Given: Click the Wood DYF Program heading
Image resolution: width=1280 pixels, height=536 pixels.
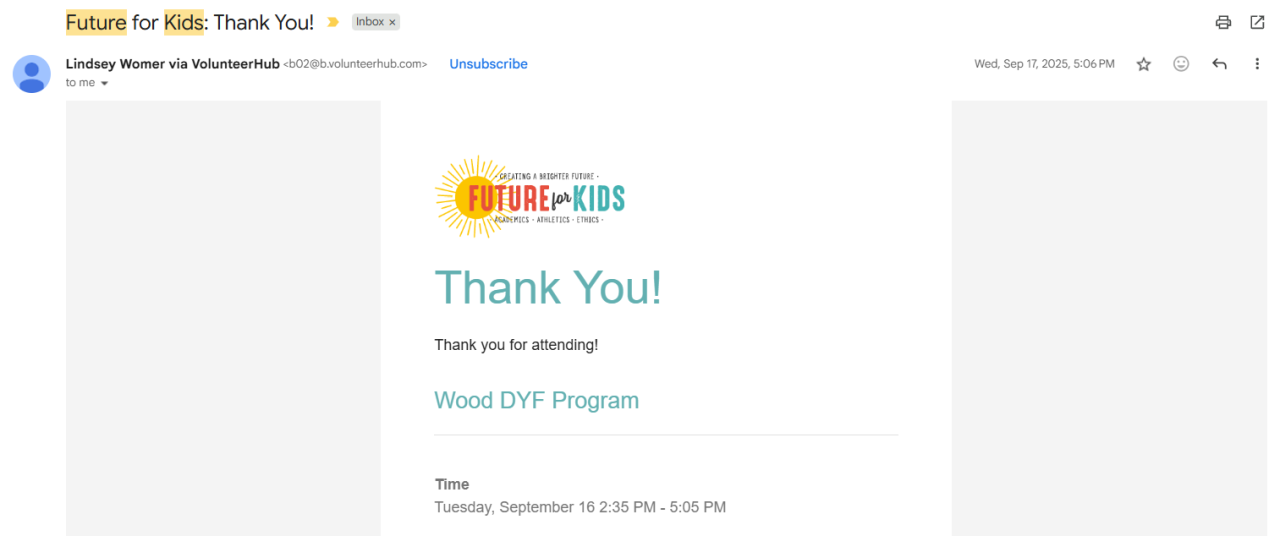Looking at the screenshot, I should tap(536, 400).
